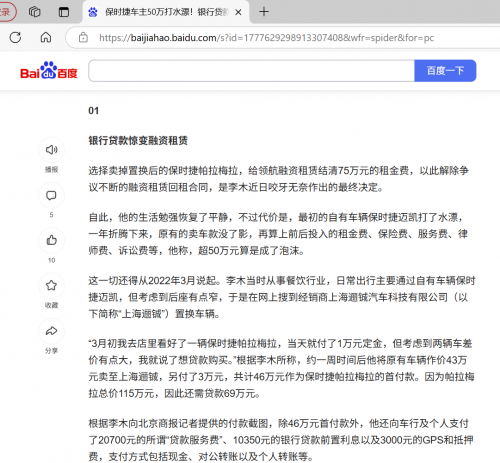
Task: Click paragraph starting 这一切还得从2022年3月说起
Action: coord(282,297)
